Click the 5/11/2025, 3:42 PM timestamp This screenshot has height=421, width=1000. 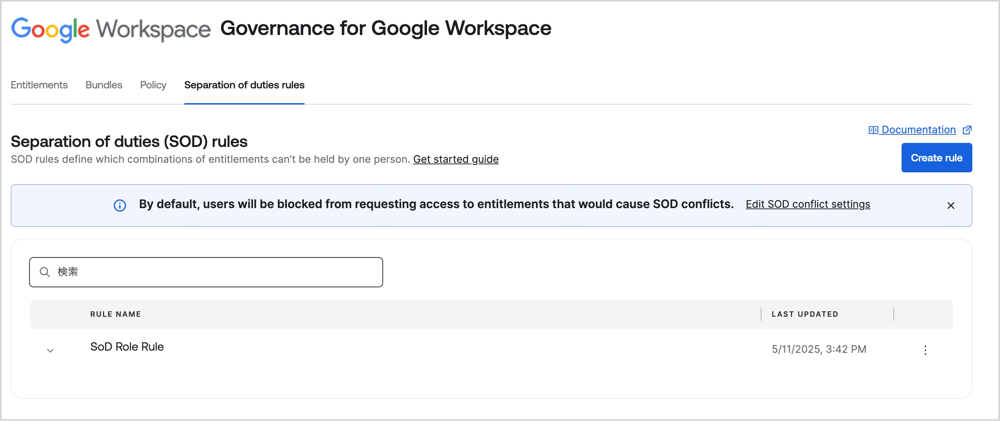coord(819,350)
